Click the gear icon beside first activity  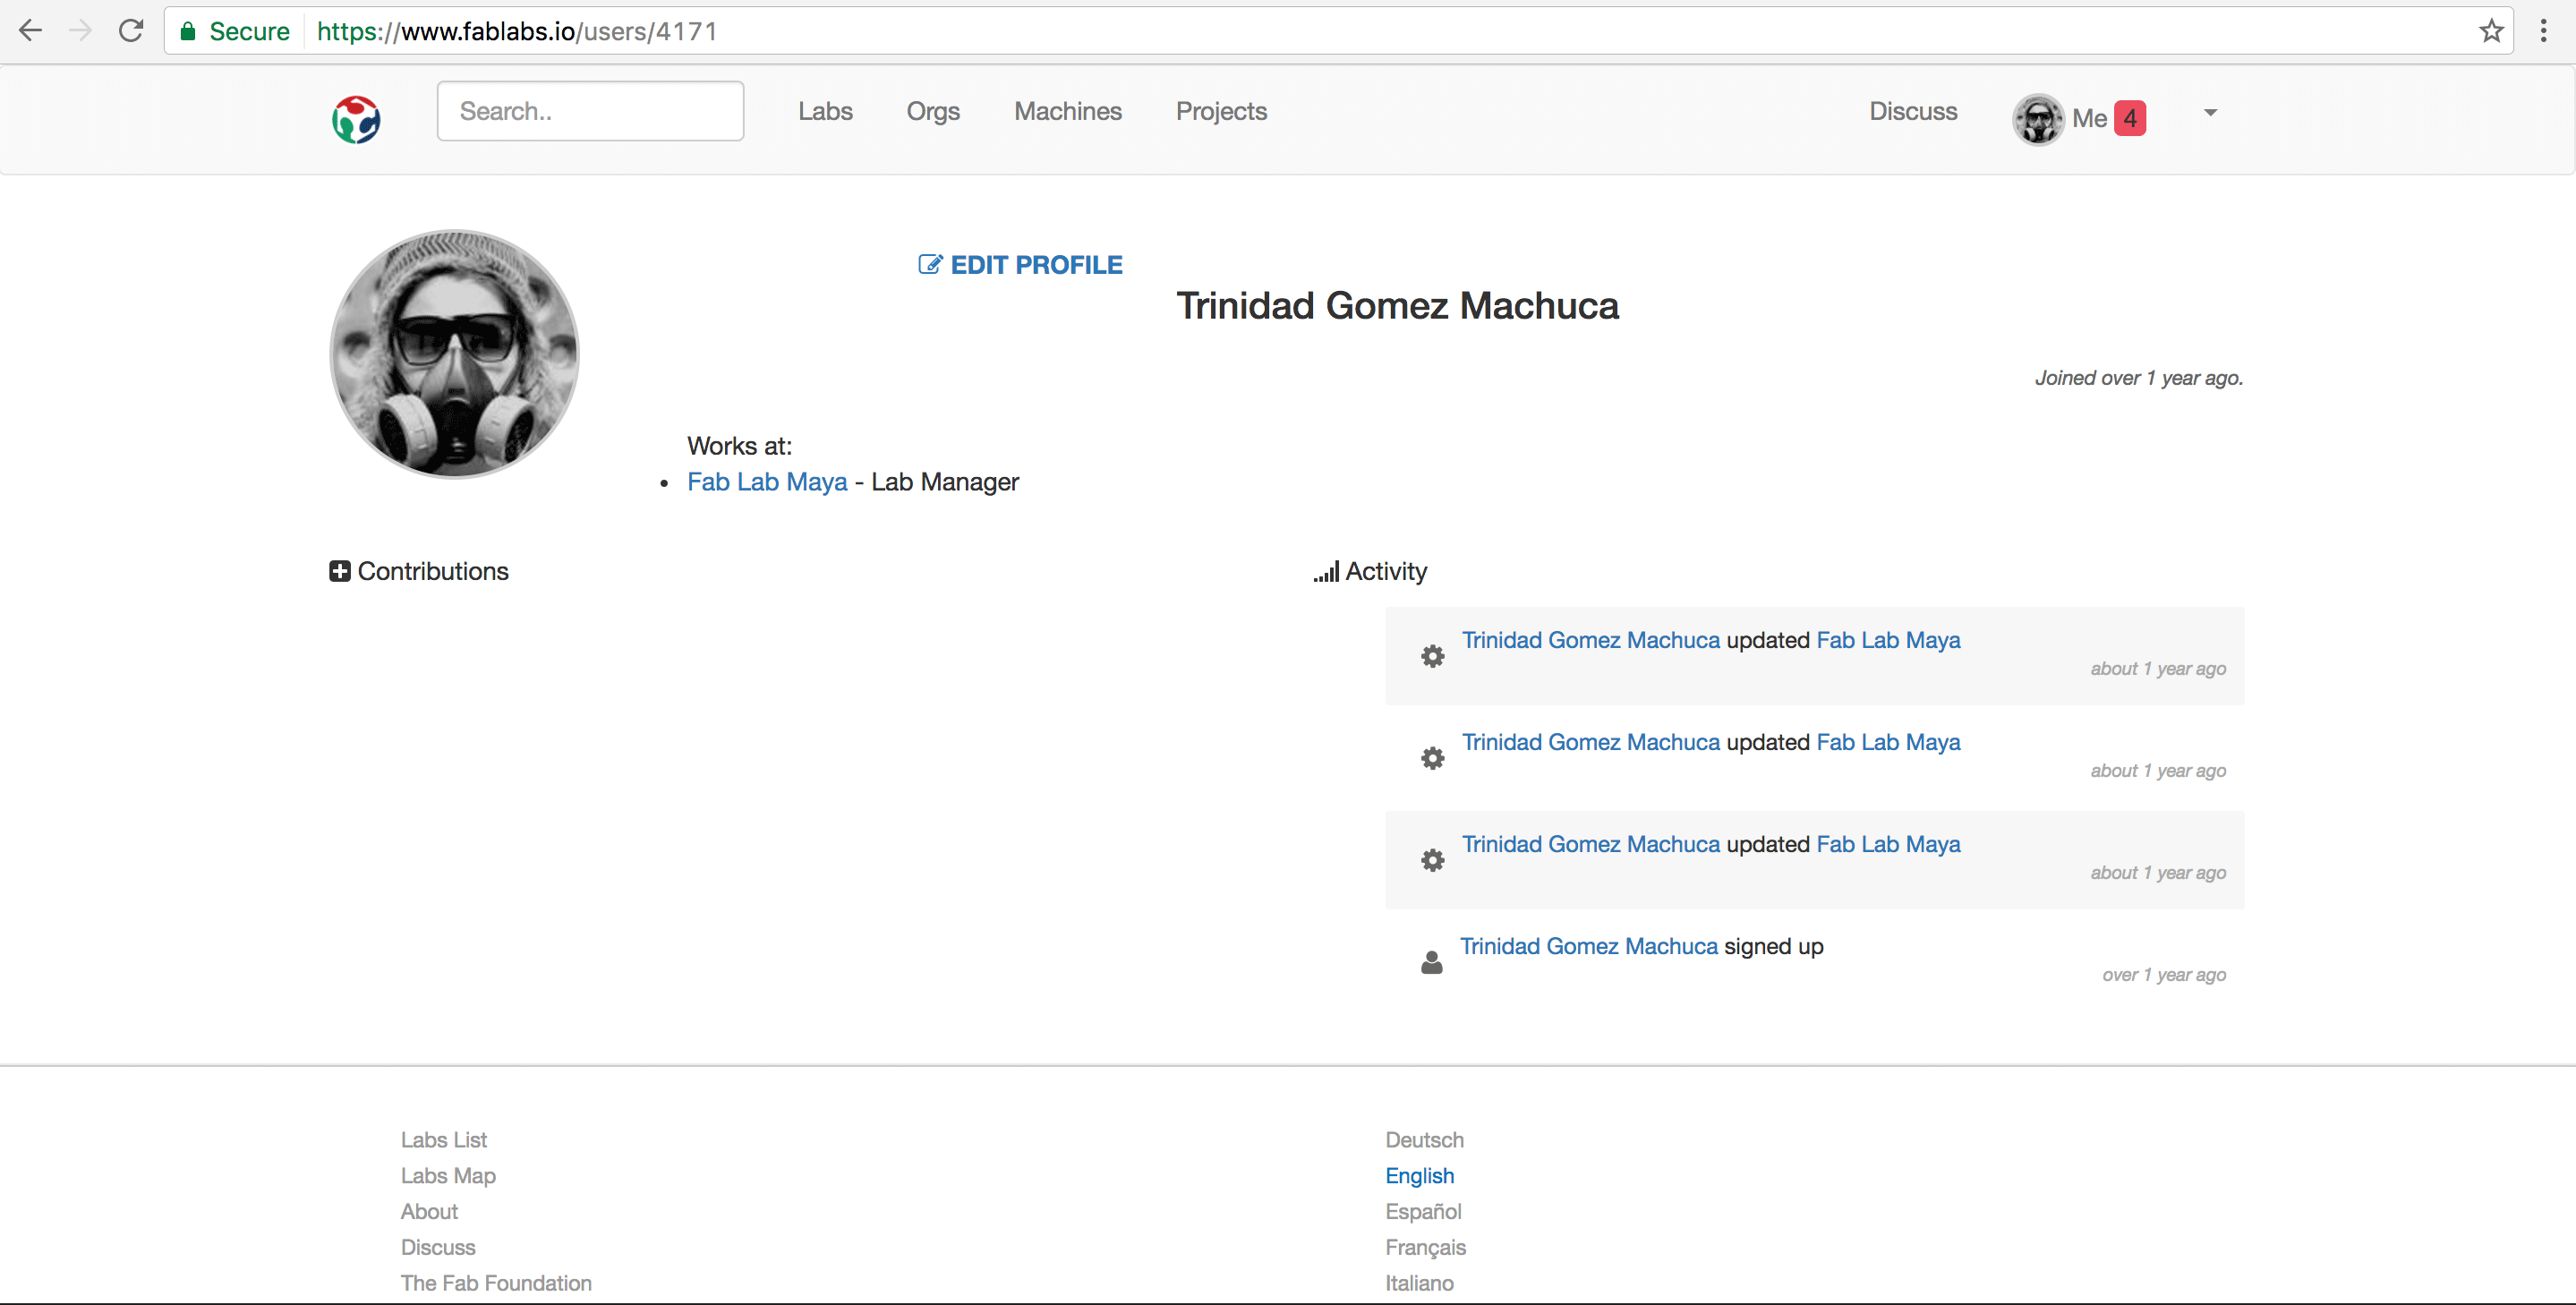coord(1432,656)
